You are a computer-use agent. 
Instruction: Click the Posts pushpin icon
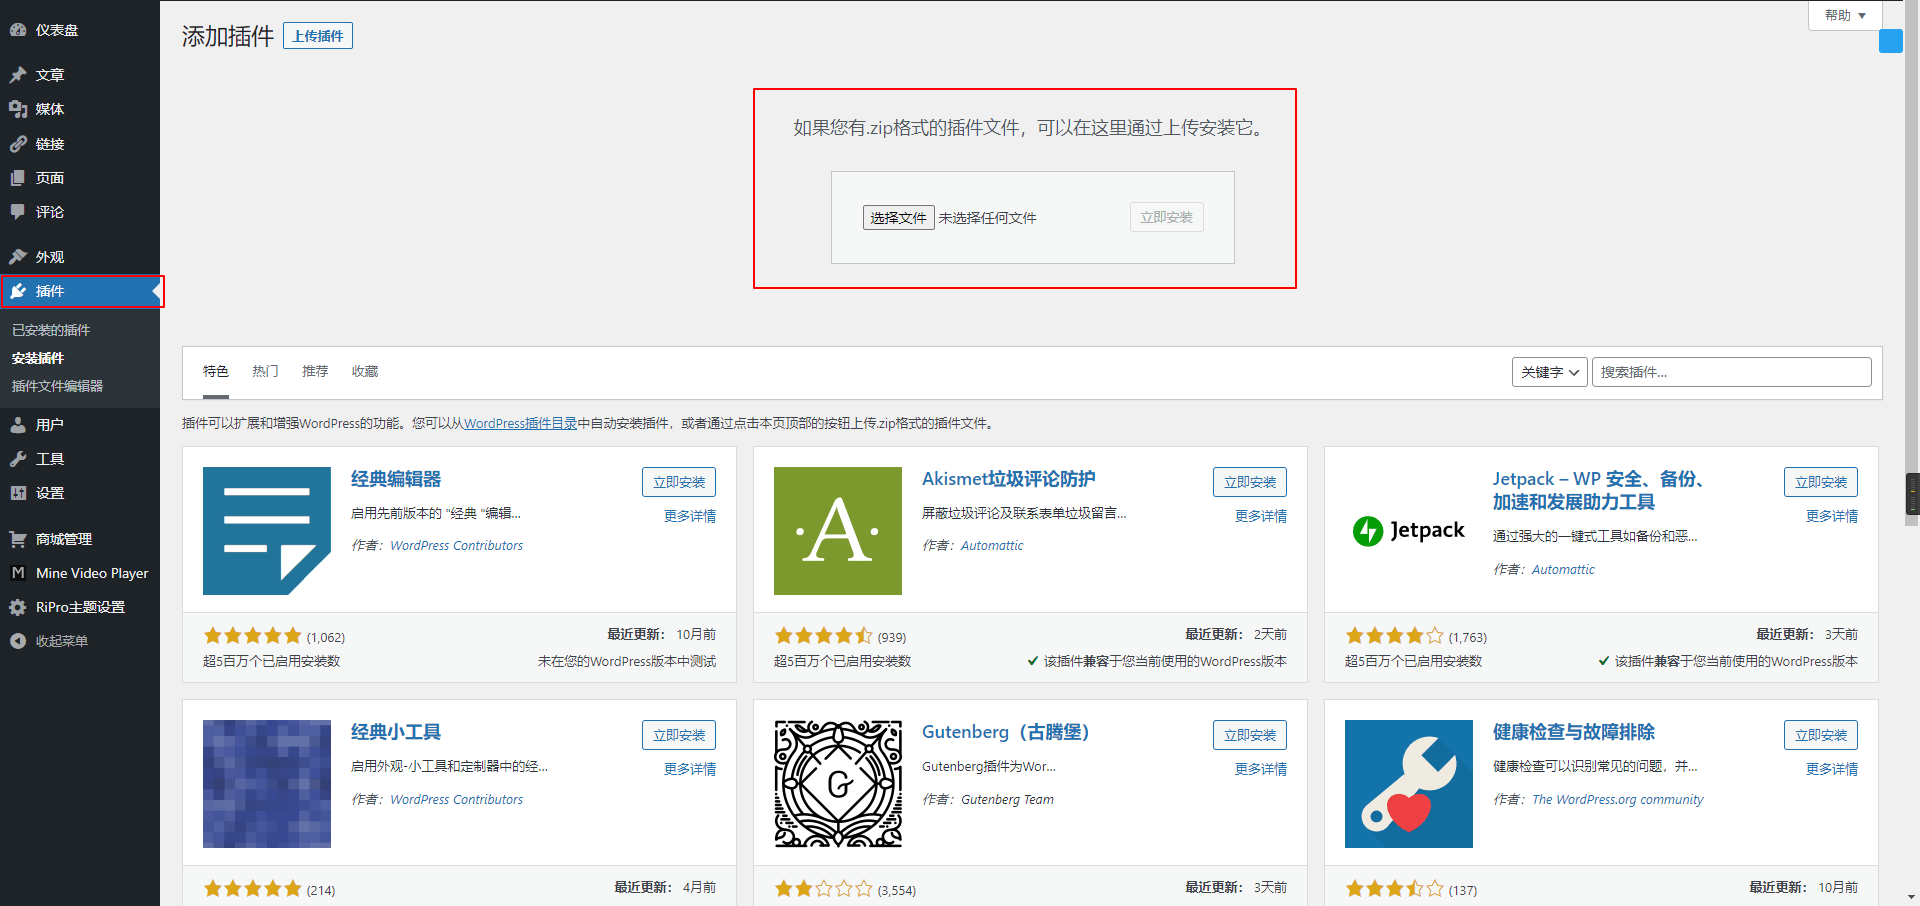(x=18, y=75)
